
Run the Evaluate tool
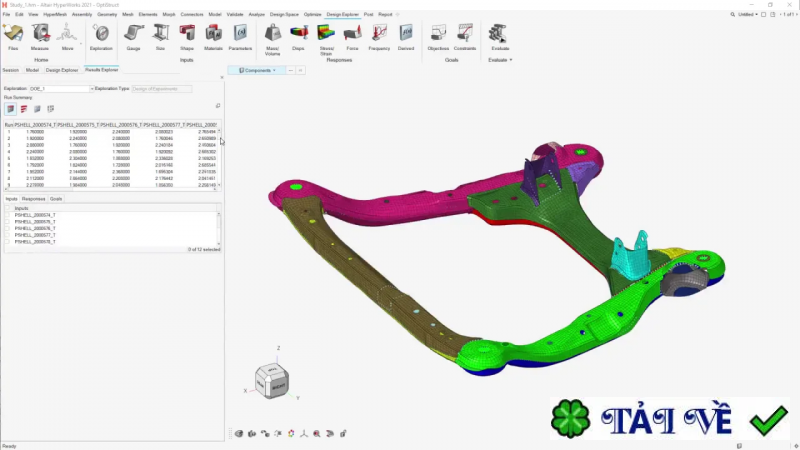500,37
